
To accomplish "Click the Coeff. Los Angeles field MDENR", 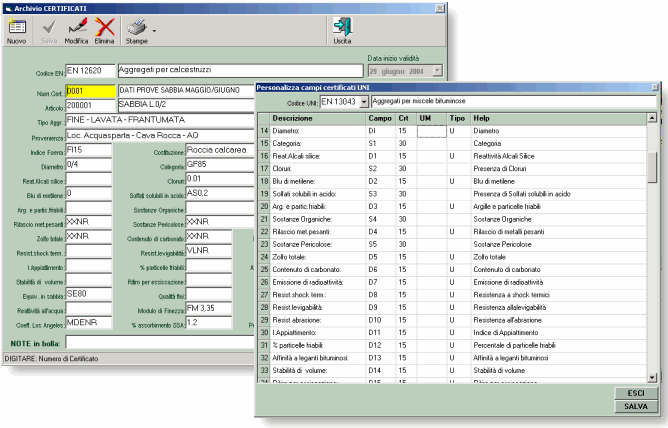I will click(89, 323).
